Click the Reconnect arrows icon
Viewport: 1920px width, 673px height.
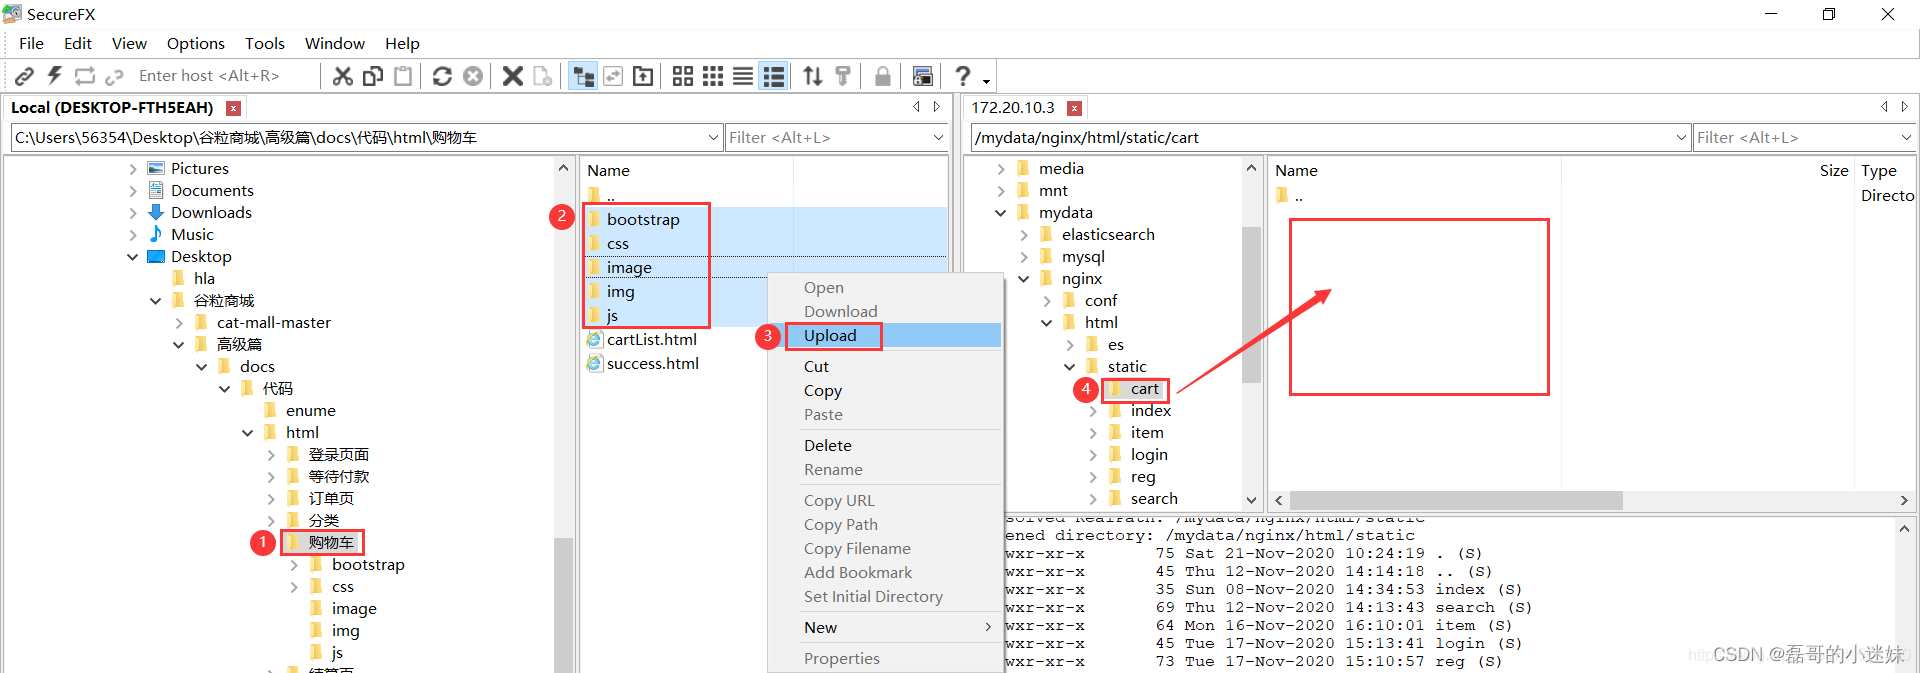tap(85, 76)
